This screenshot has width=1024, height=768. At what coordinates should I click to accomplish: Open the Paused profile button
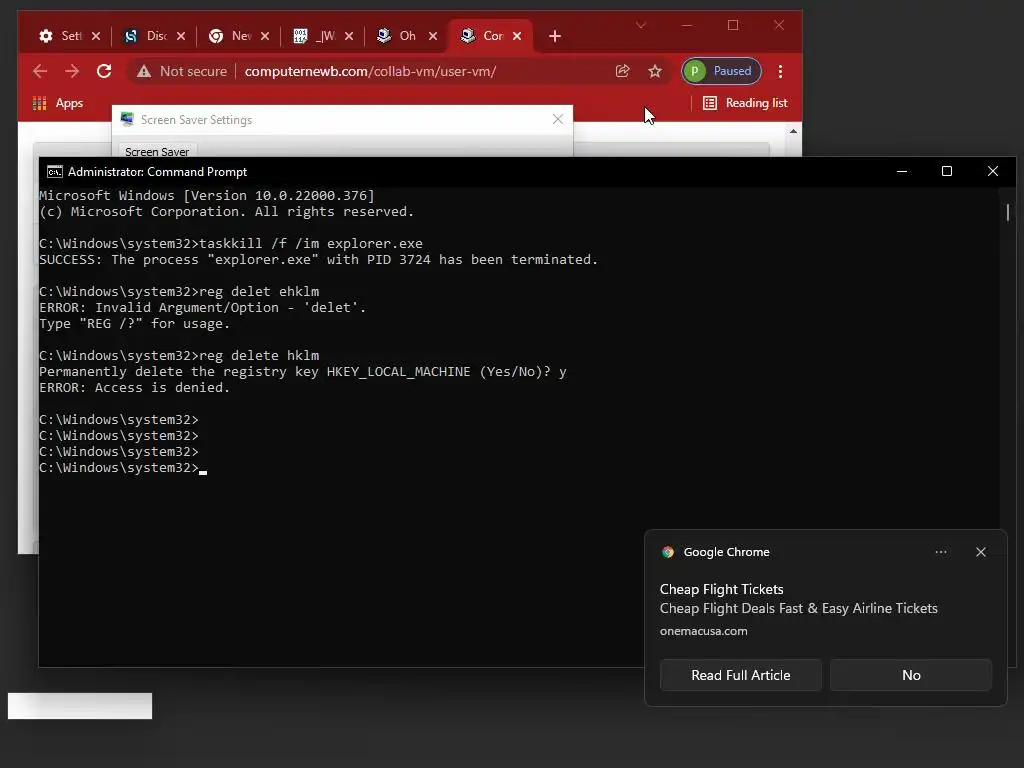(x=721, y=71)
